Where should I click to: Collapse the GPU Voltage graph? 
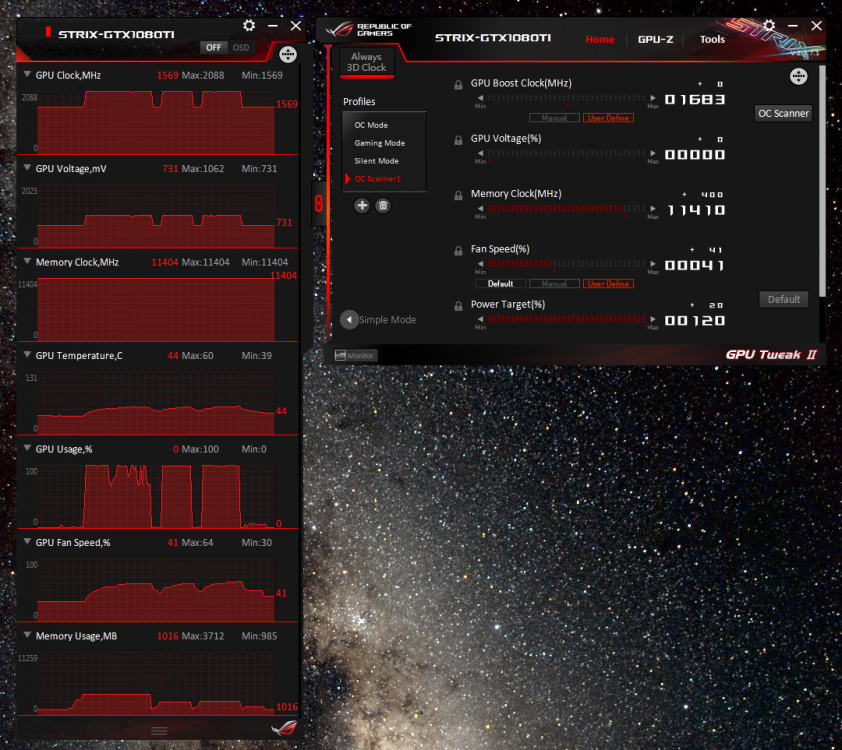click(27, 168)
